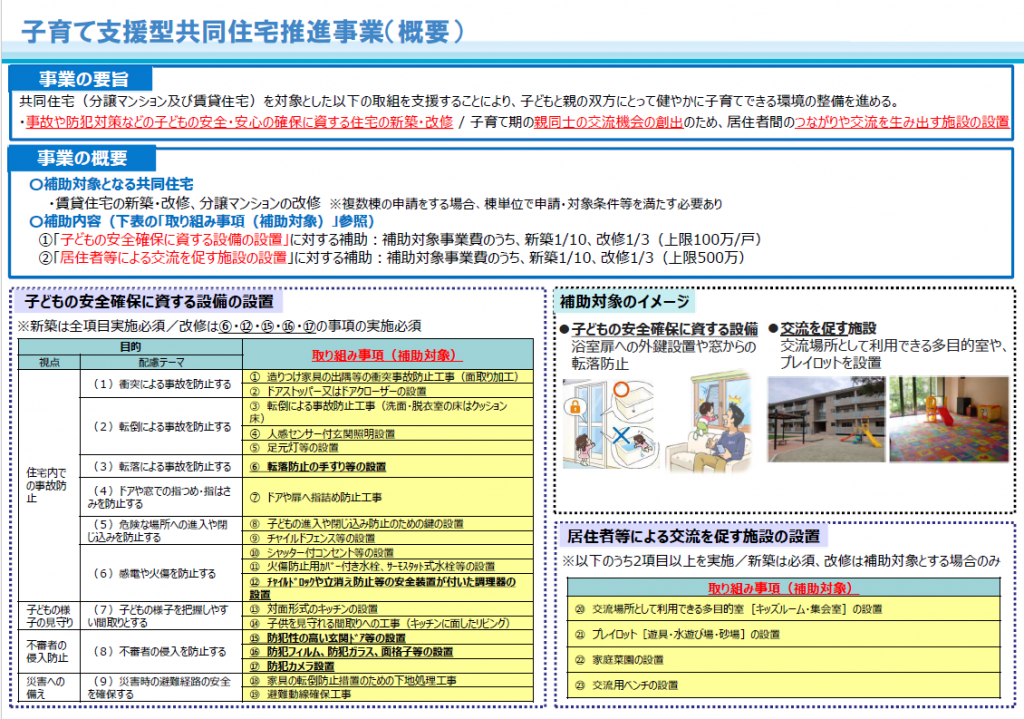Click row ⑲ 避難動線確保工事
Image resolution: width=1024 pixels, height=719 pixels.
(x=388, y=694)
